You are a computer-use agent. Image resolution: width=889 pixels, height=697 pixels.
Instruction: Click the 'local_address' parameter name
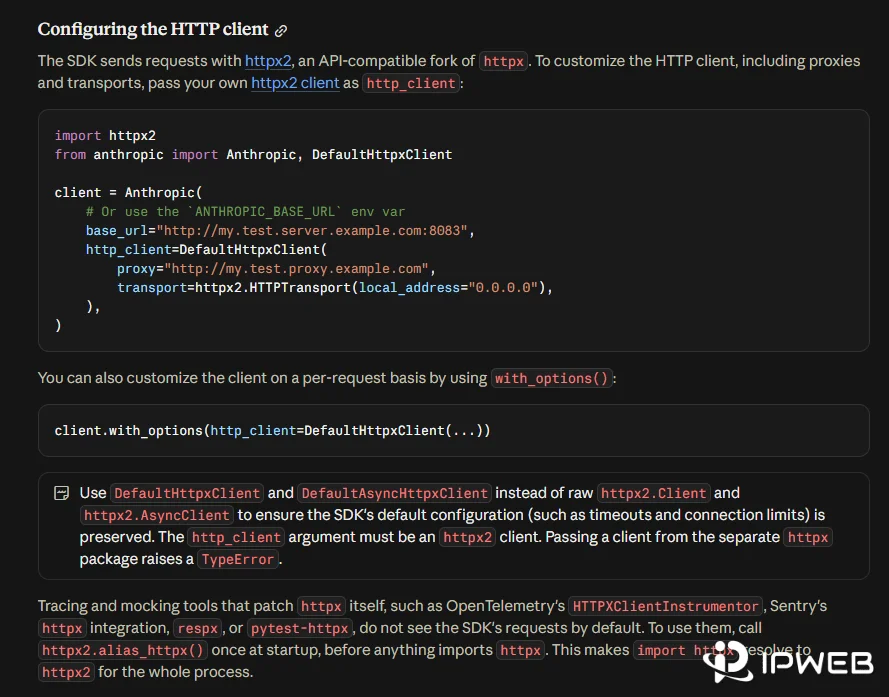pos(409,288)
